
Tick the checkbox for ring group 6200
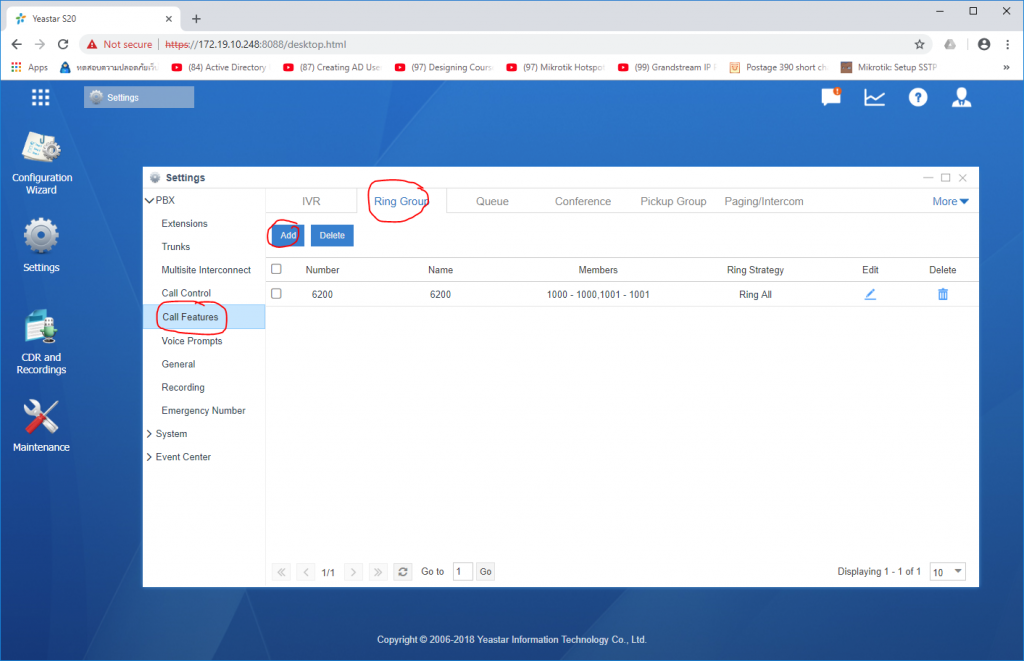coord(276,294)
